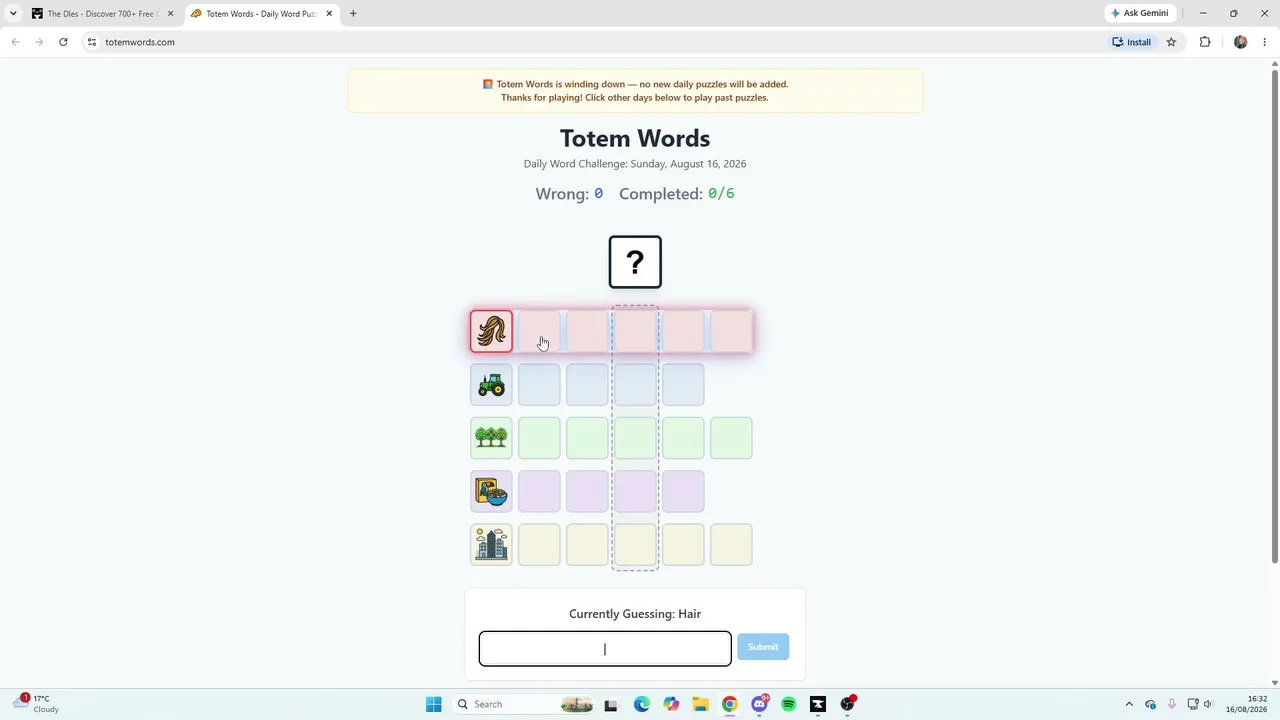Image resolution: width=1280 pixels, height=720 pixels.
Task: Select the trees clue icon
Action: tap(491, 437)
